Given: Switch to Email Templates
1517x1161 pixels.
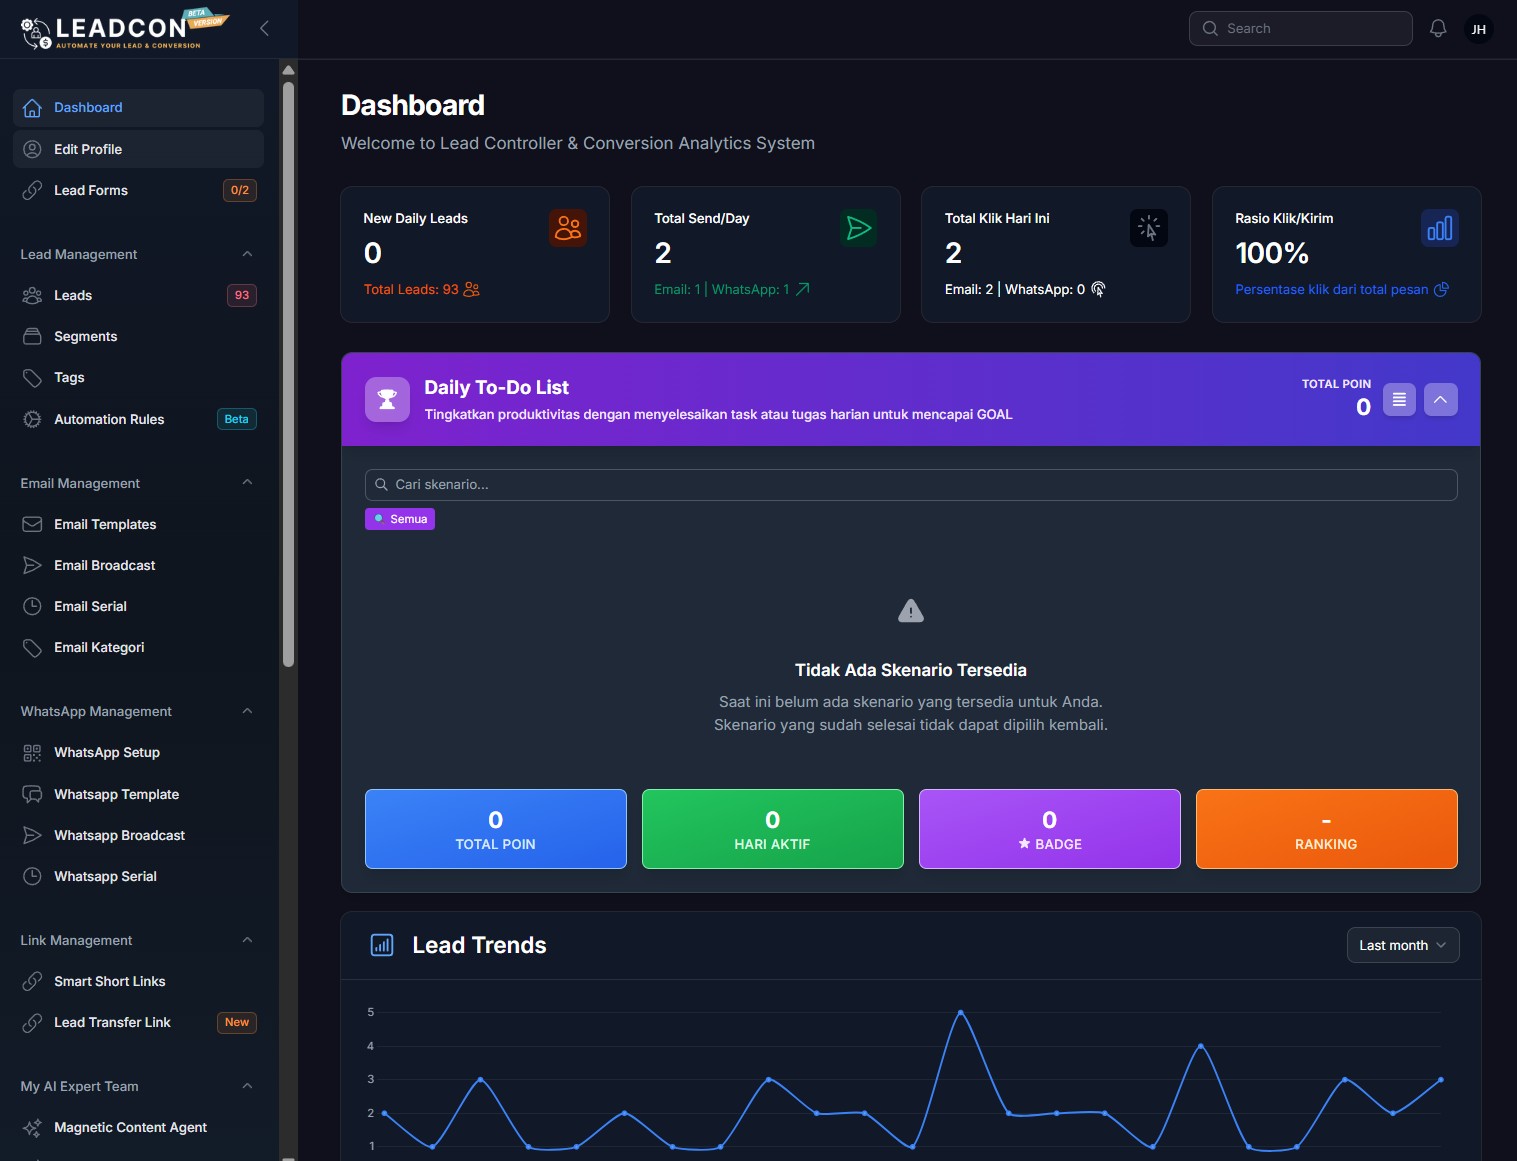Looking at the screenshot, I should click(104, 524).
